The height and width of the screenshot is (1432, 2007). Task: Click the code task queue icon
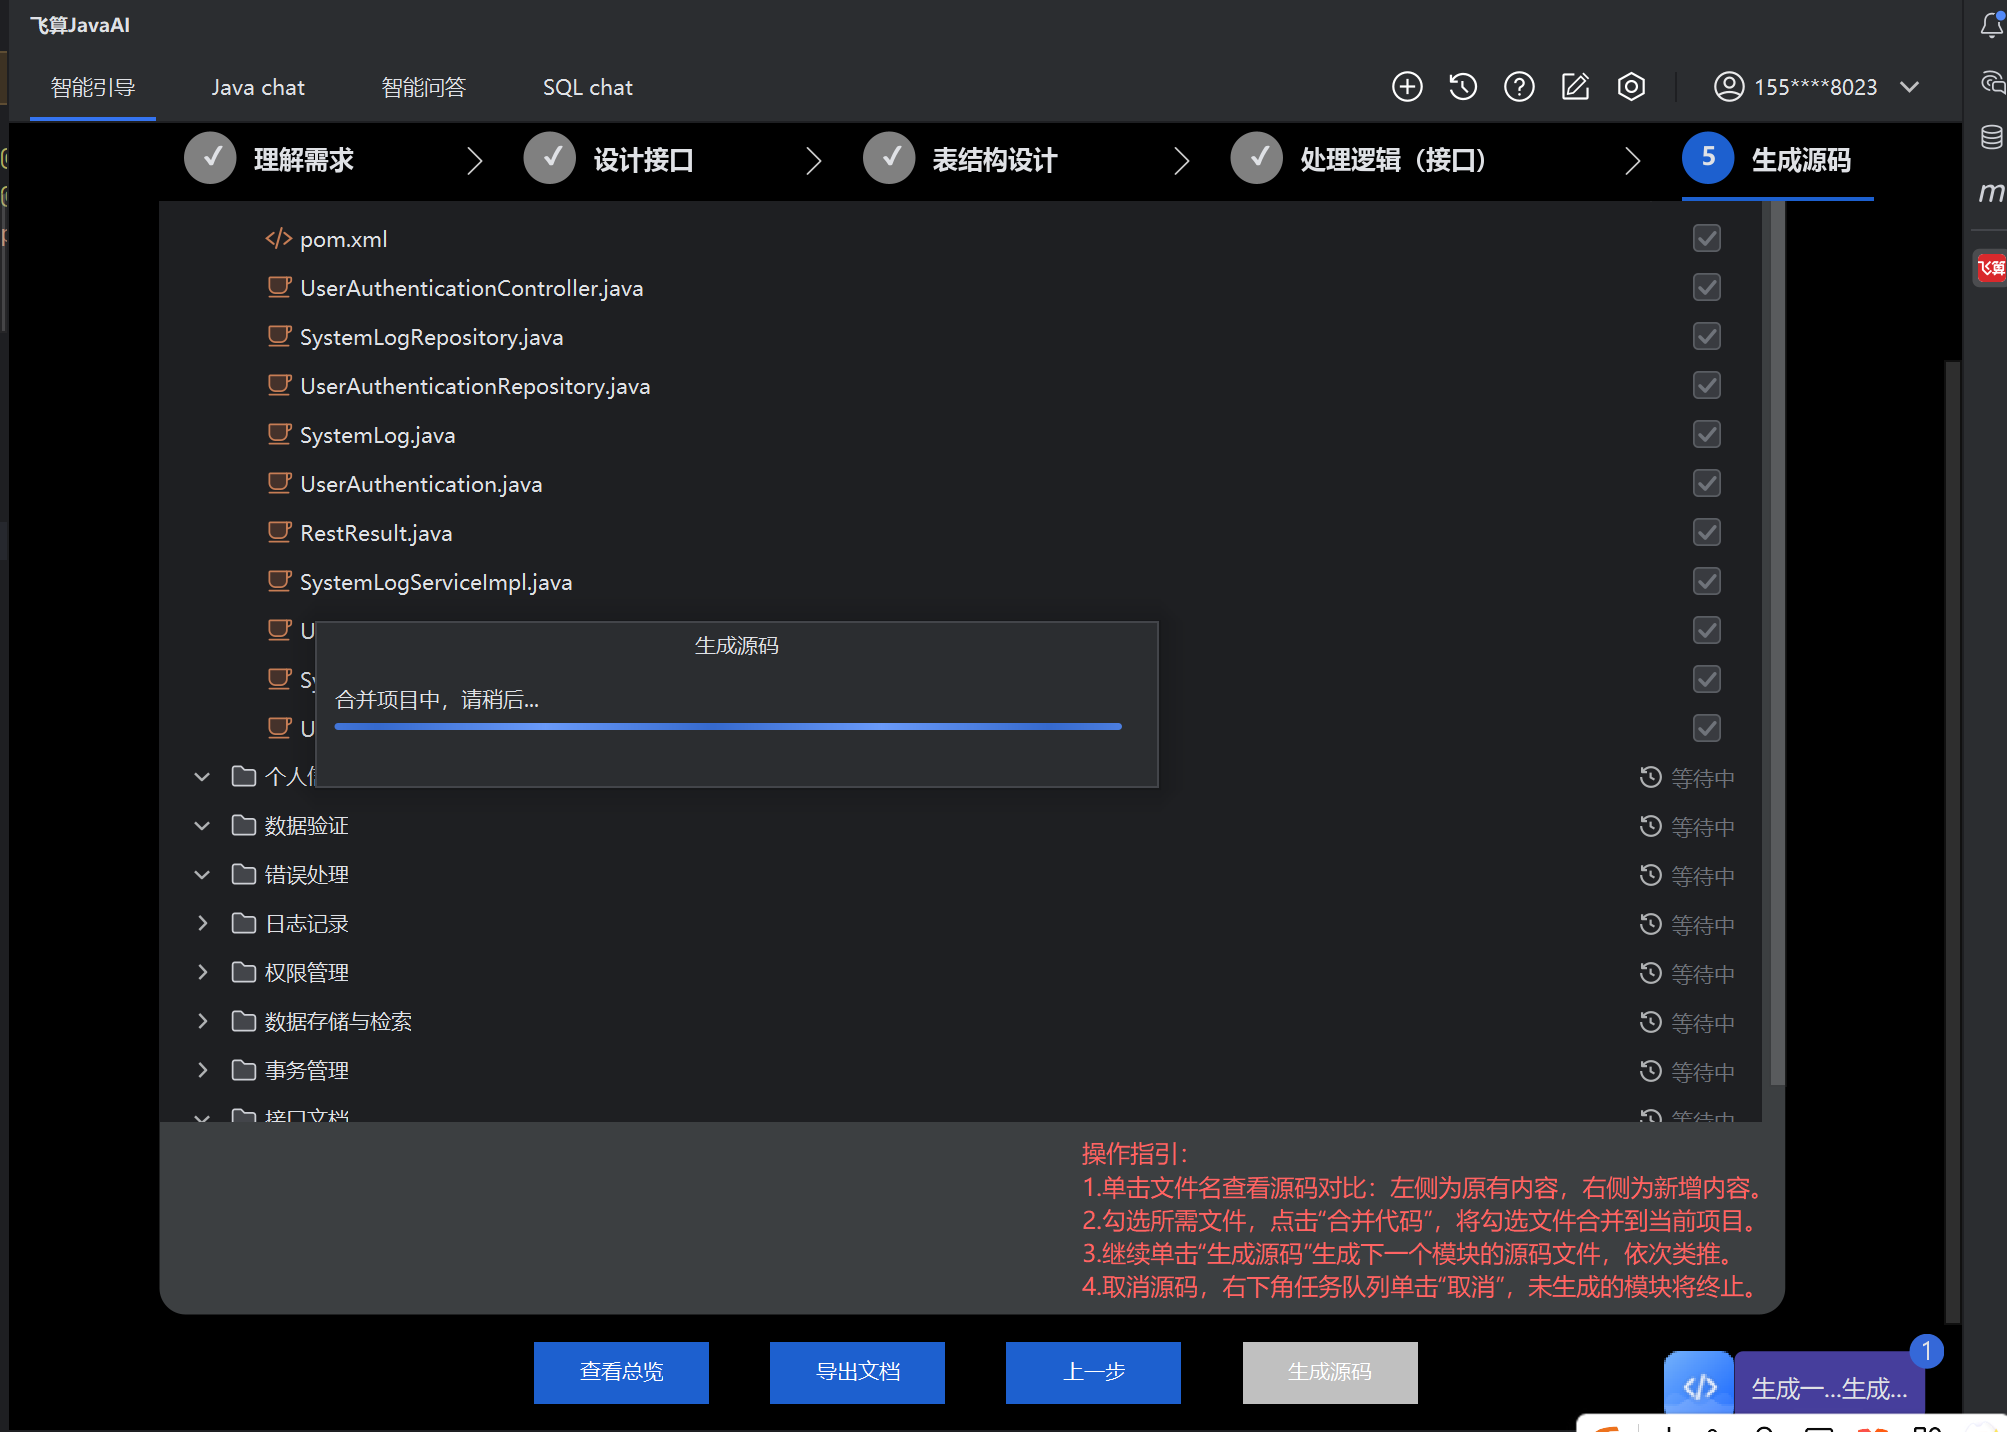click(1699, 1386)
